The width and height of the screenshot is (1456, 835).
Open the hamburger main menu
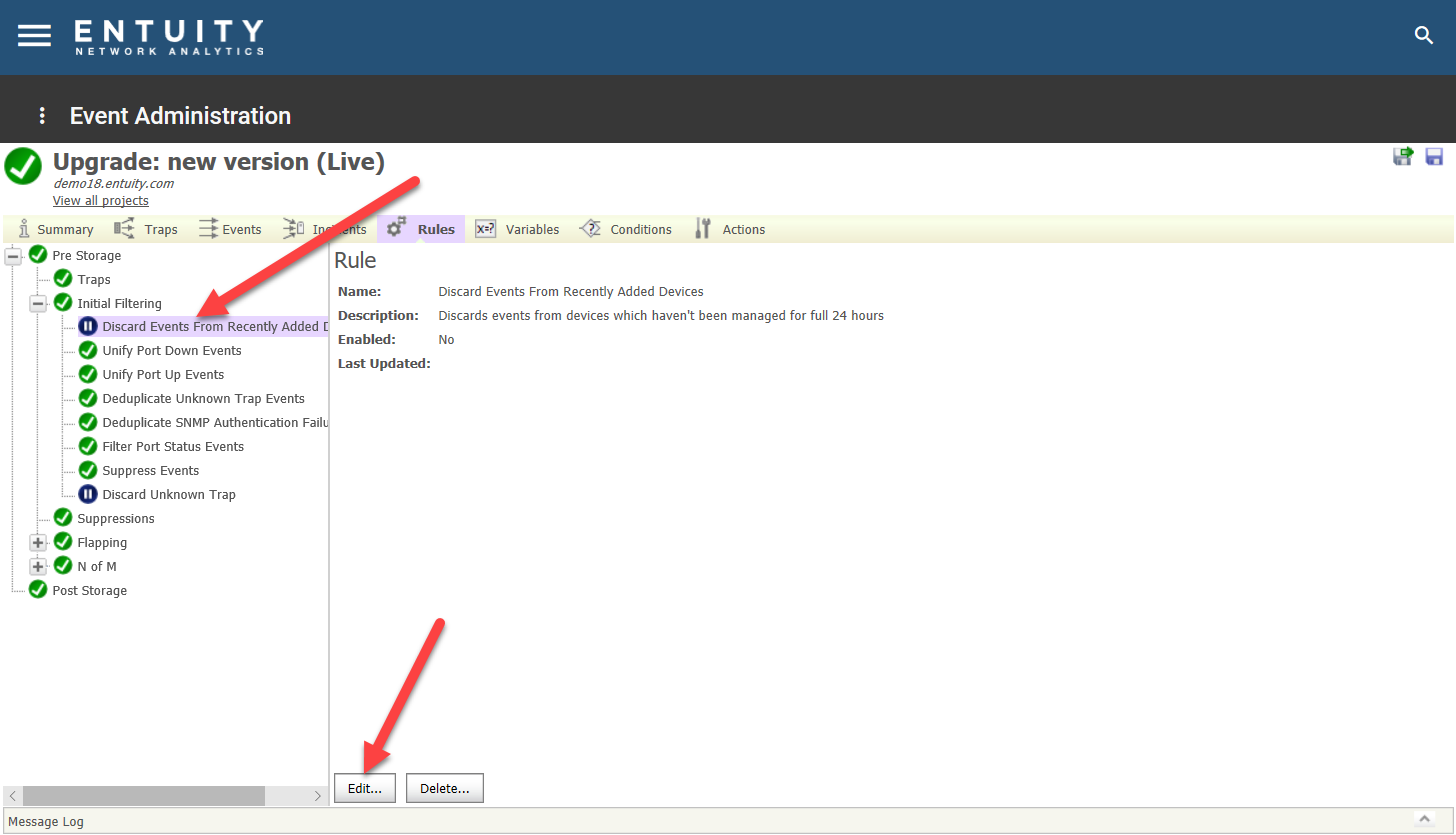(x=34, y=35)
